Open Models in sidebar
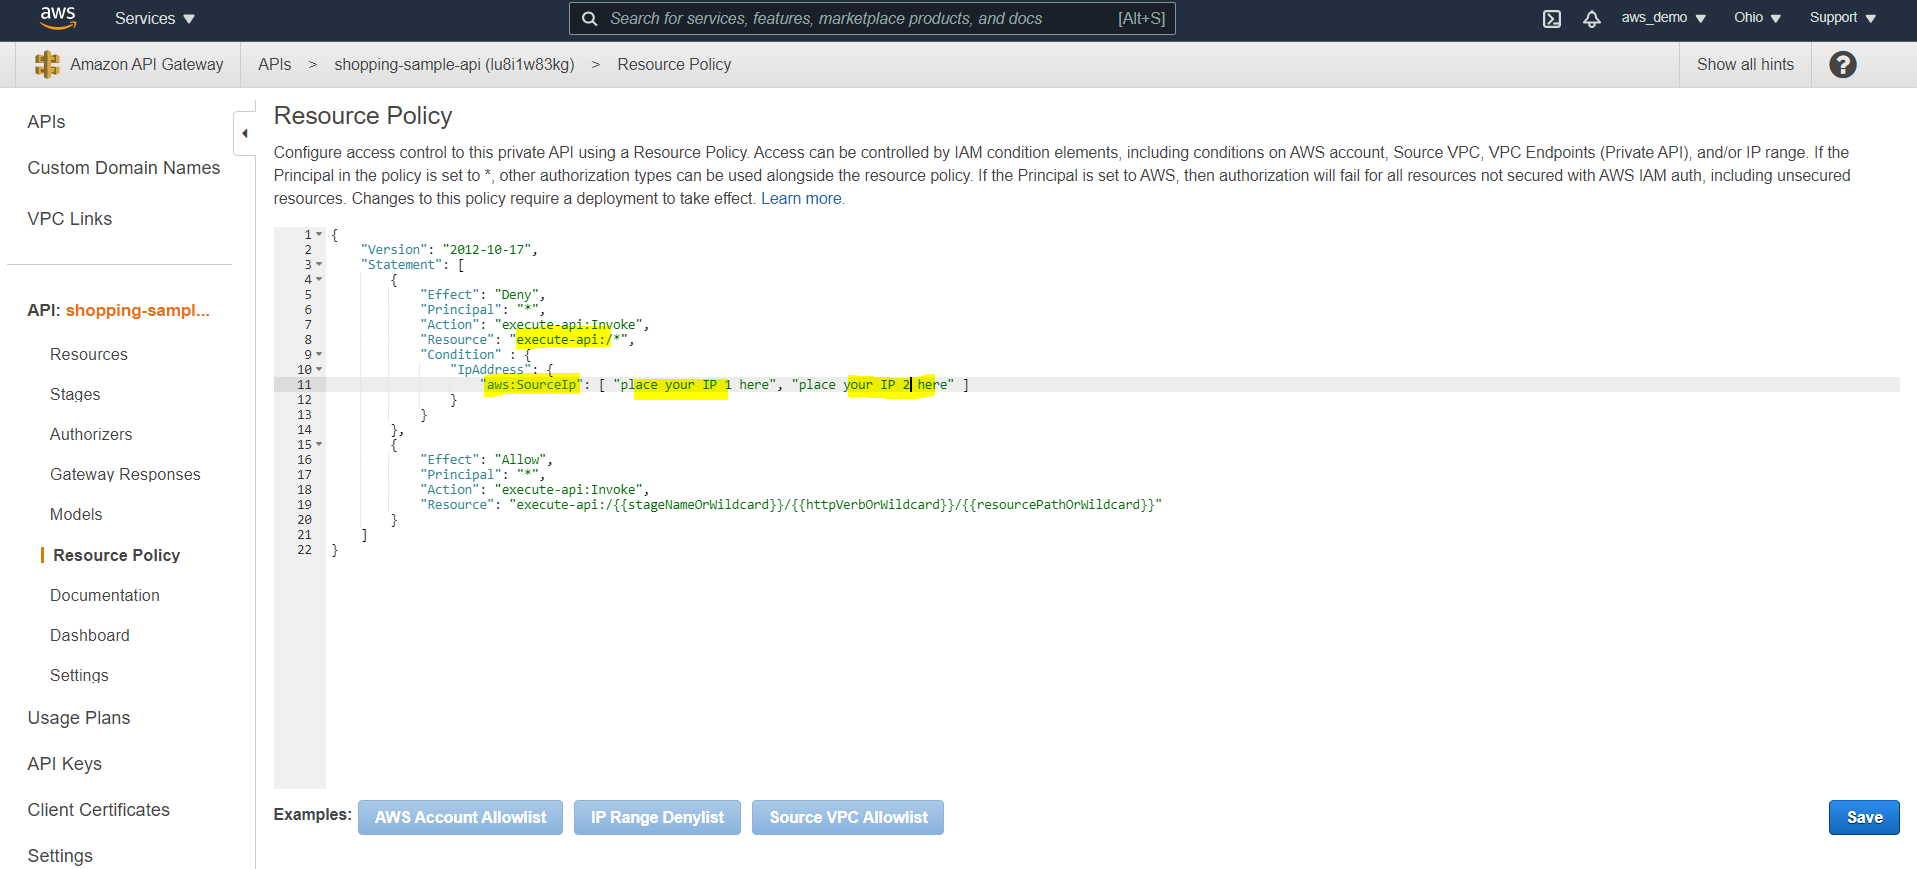This screenshot has height=869, width=1917. 76,515
